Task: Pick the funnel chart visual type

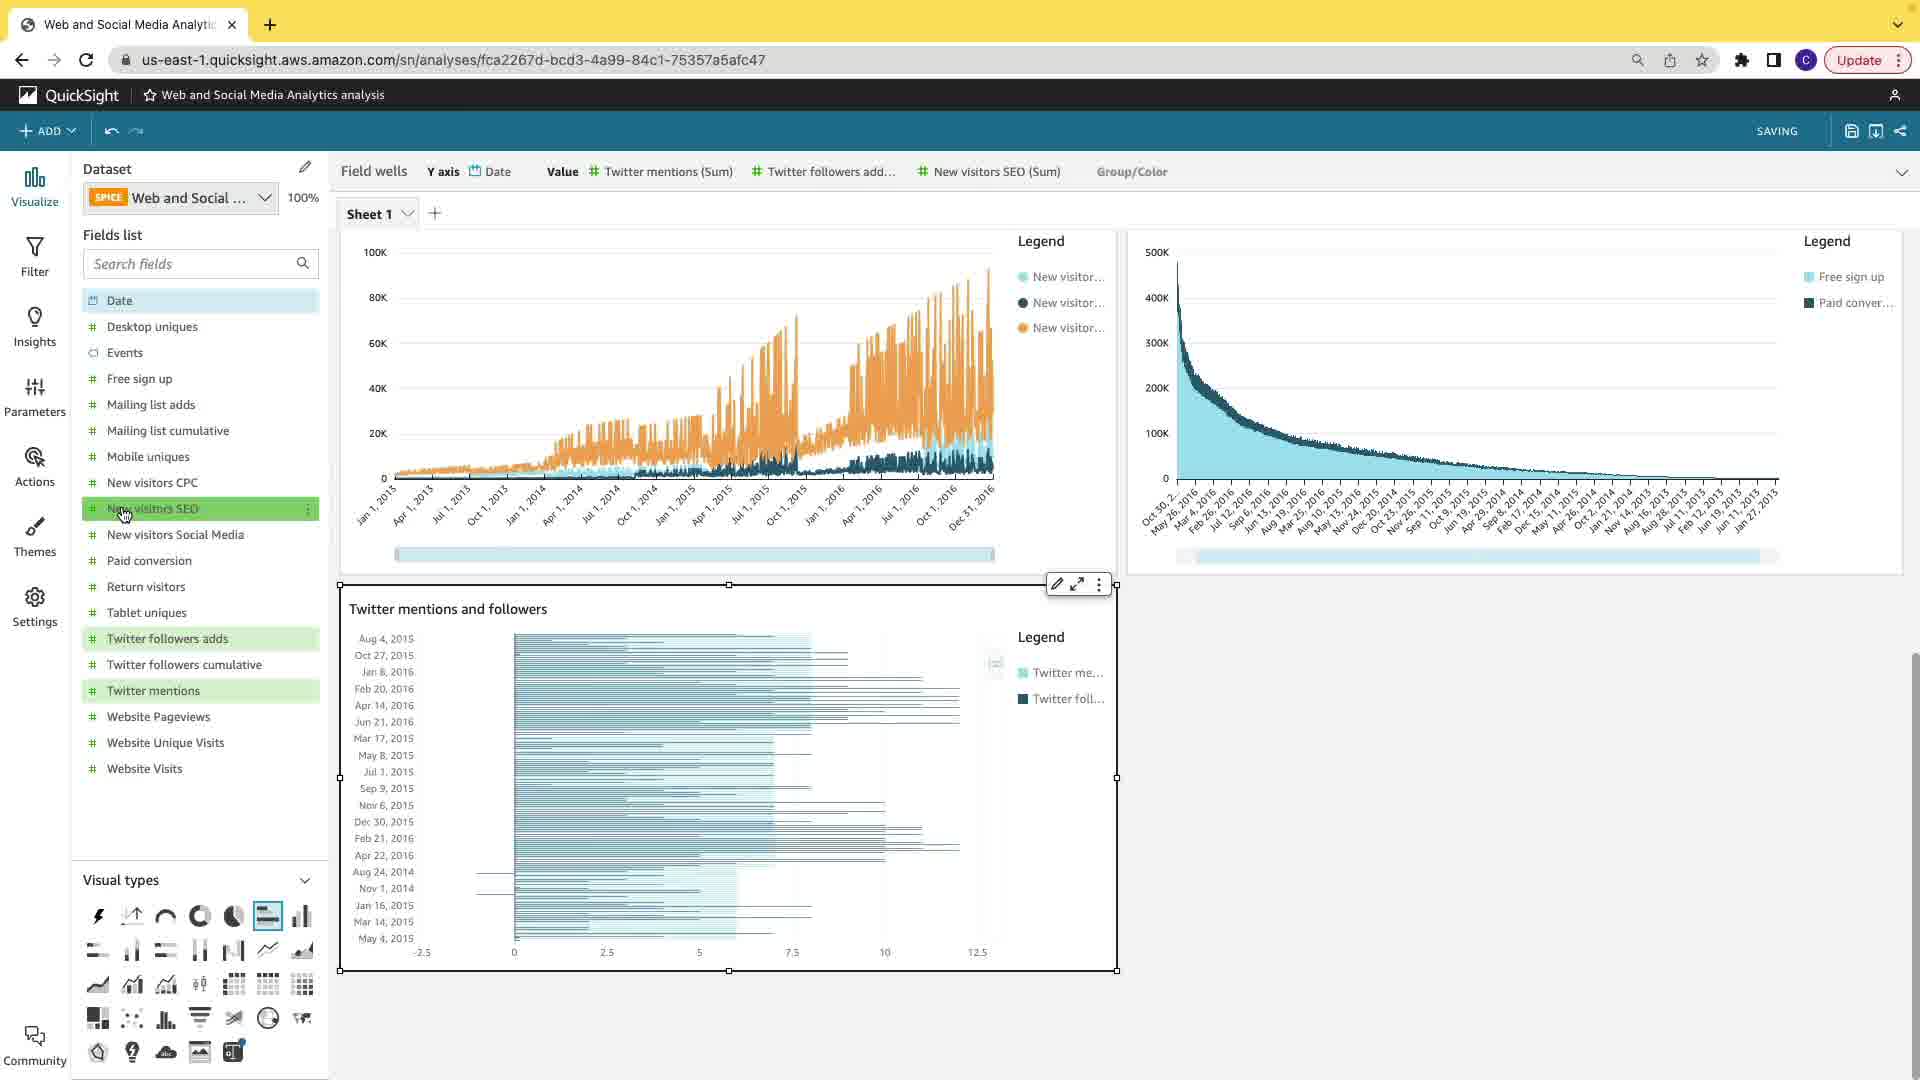Action: click(x=200, y=1018)
